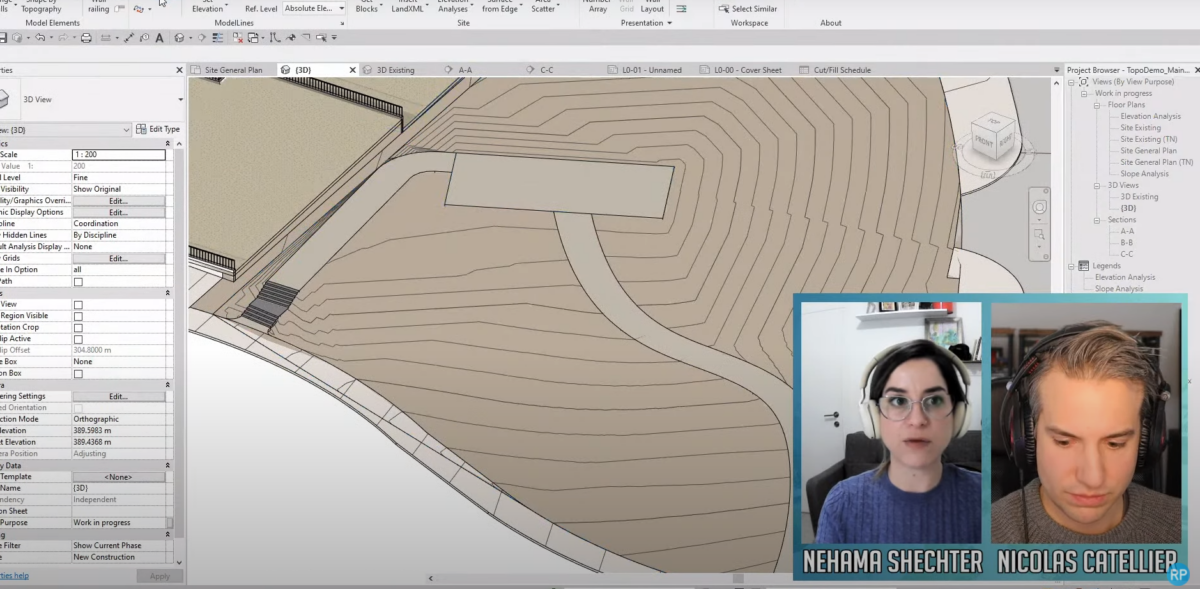
Task: Open the Absolute Elevation Ref. Level dropdown
Action: pyautogui.click(x=314, y=8)
